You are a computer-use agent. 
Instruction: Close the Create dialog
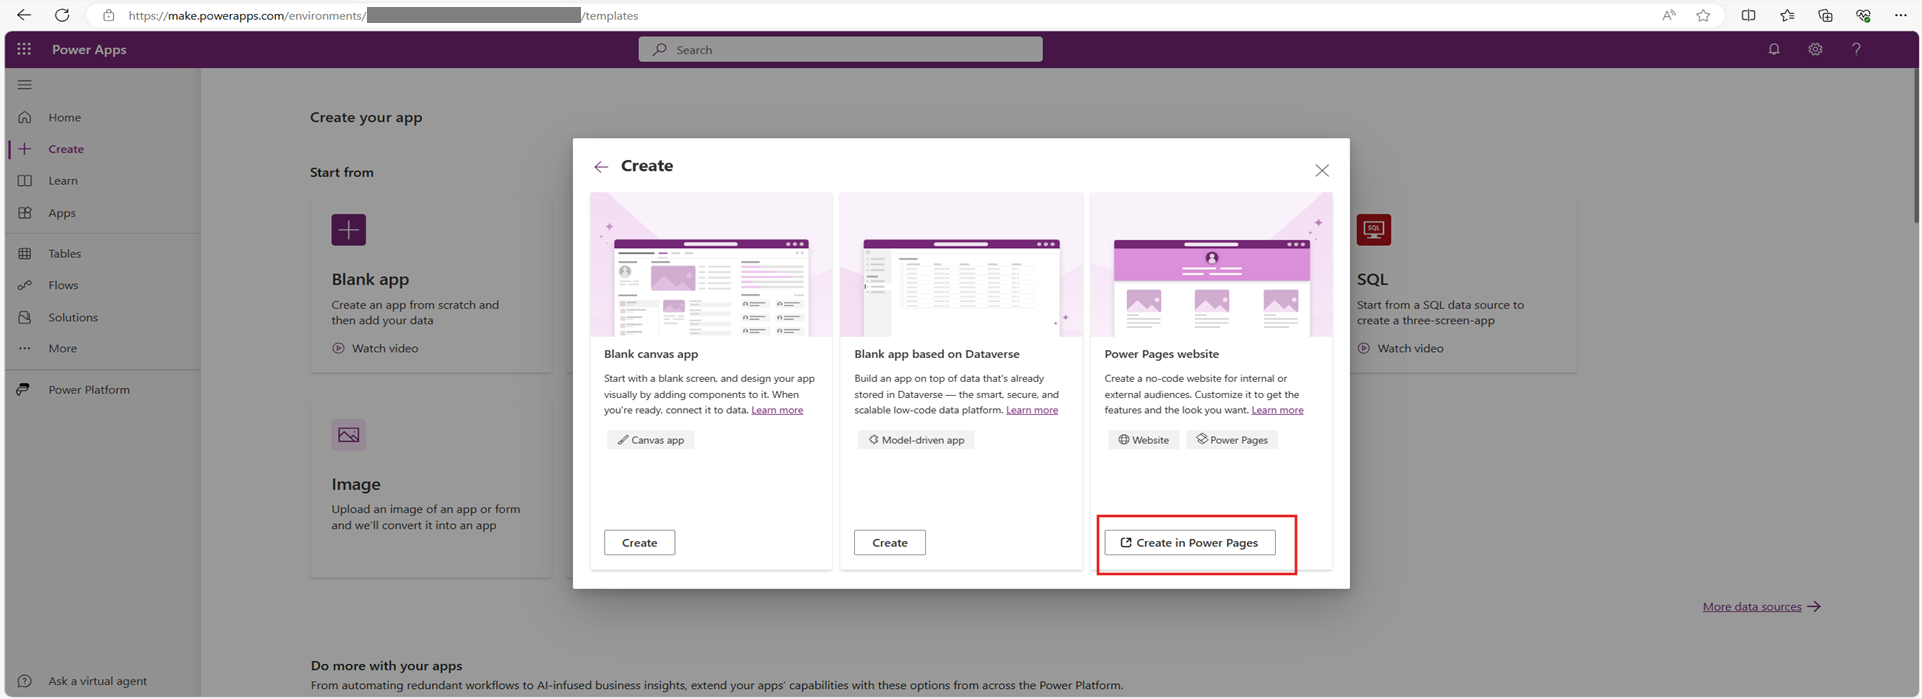(1322, 171)
